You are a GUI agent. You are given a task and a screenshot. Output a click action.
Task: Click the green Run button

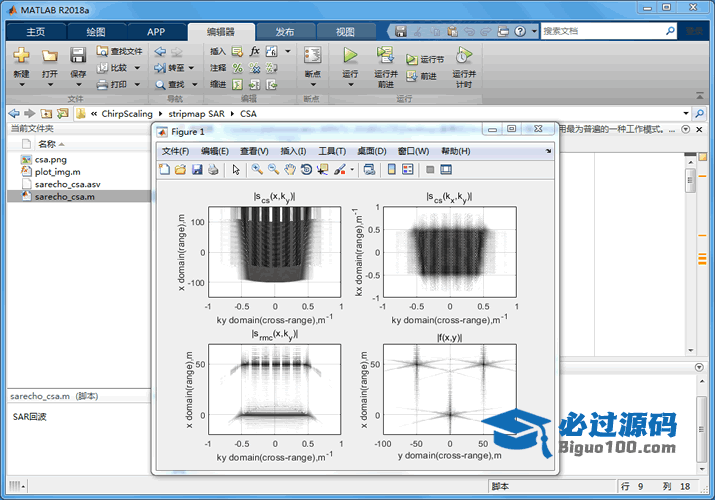tap(350, 56)
